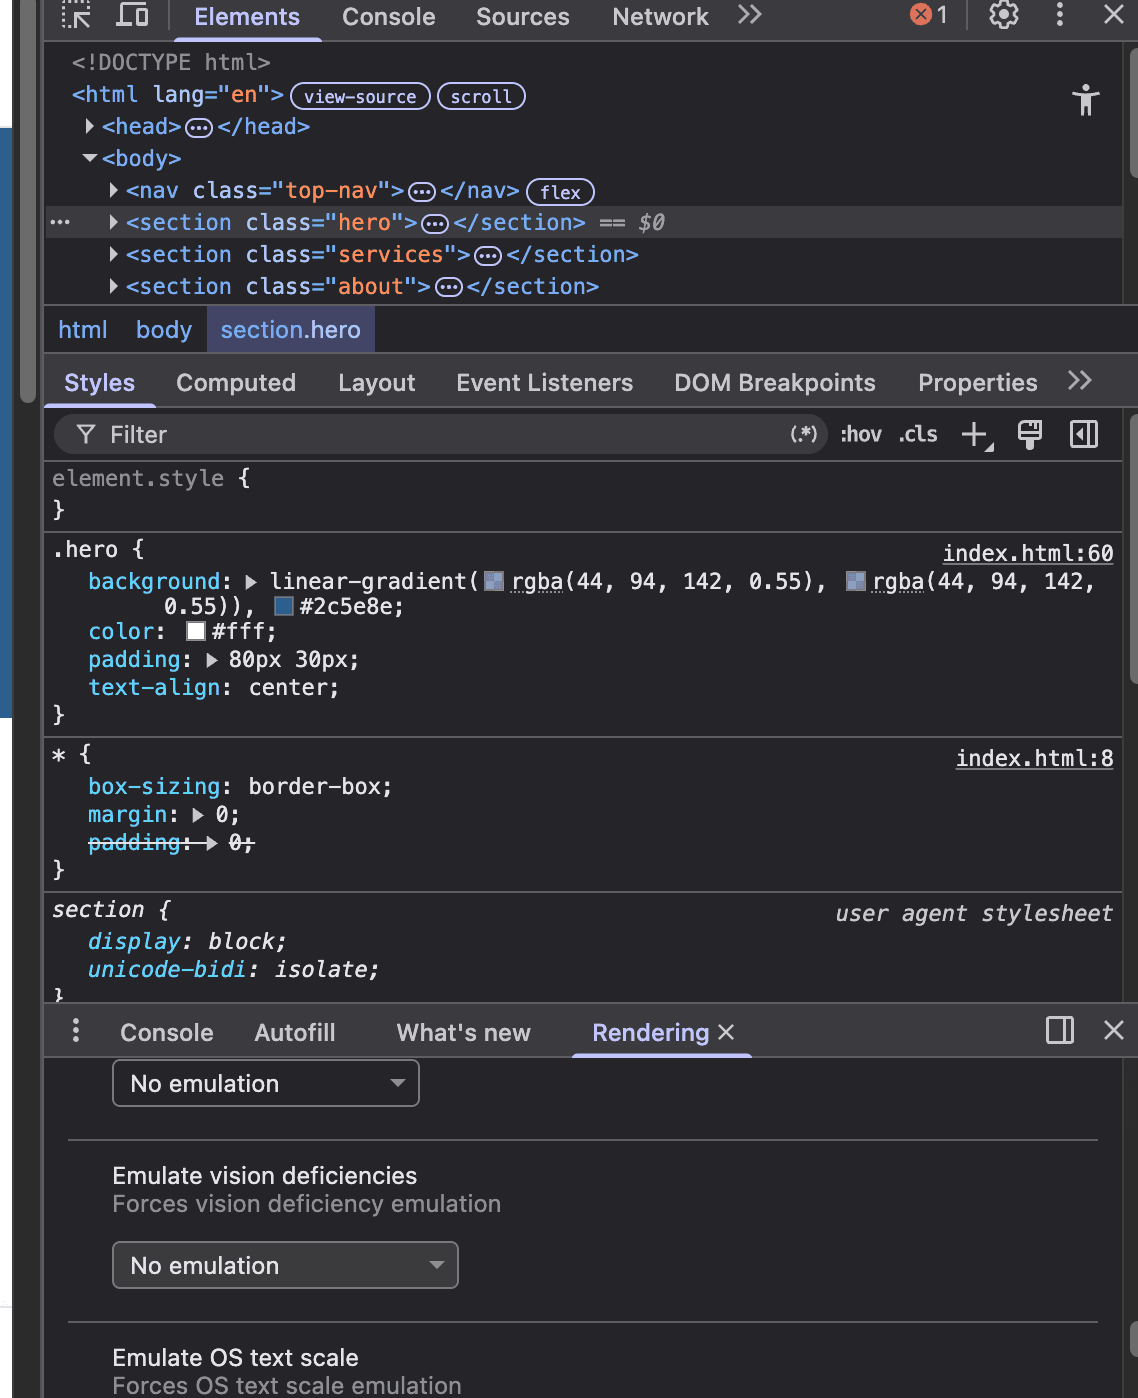The width and height of the screenshot is (1138, 1398).
Task: Expand the head element node
Action: [x=90, y=126]
